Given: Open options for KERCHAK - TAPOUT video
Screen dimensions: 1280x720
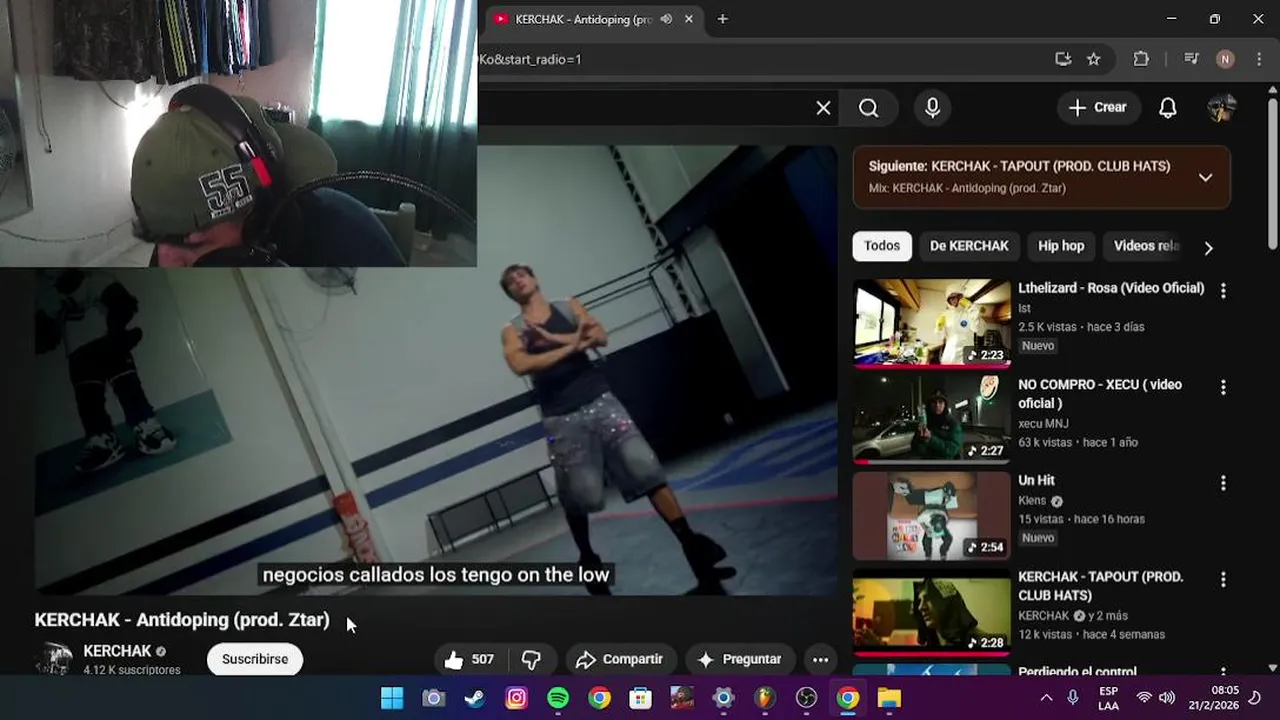Looking at the screenshot, I should [1222, 579].
